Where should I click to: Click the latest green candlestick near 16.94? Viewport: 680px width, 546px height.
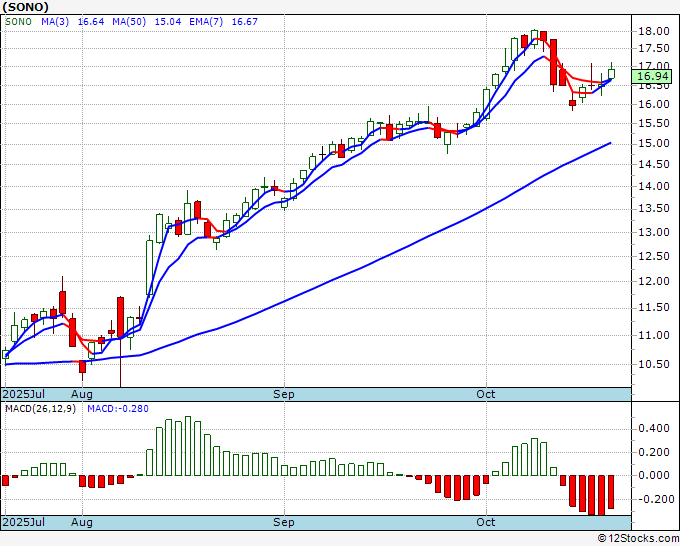tap(611, 73)
